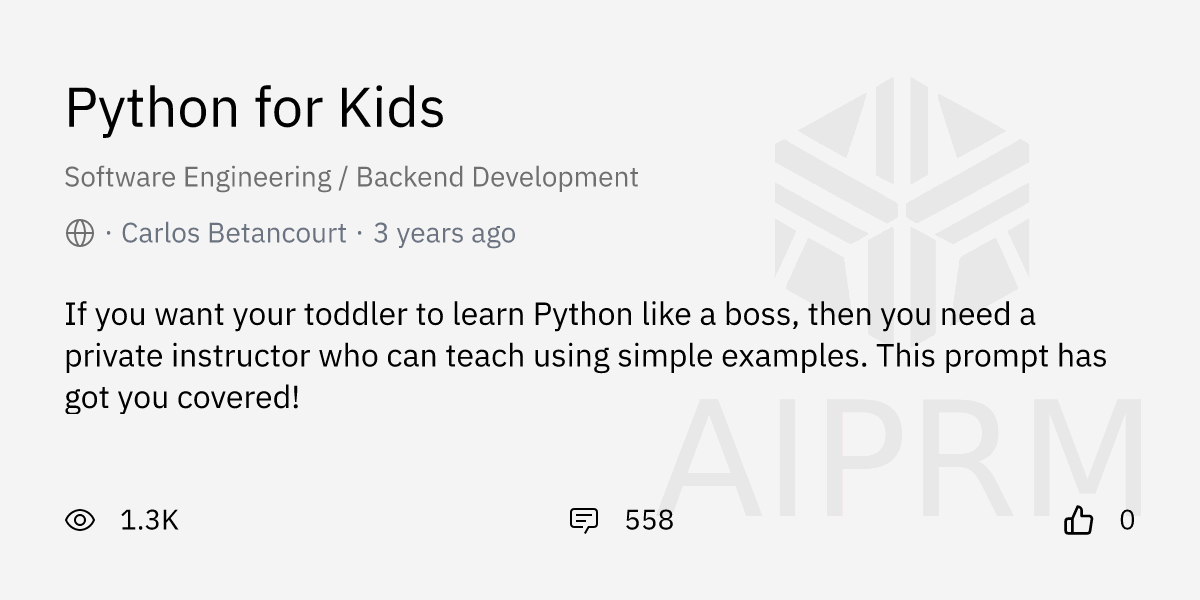Screen dimensions: 1200x600
Task: Click the speech-bubble comment icon
Action: click(x=585, y=520)
